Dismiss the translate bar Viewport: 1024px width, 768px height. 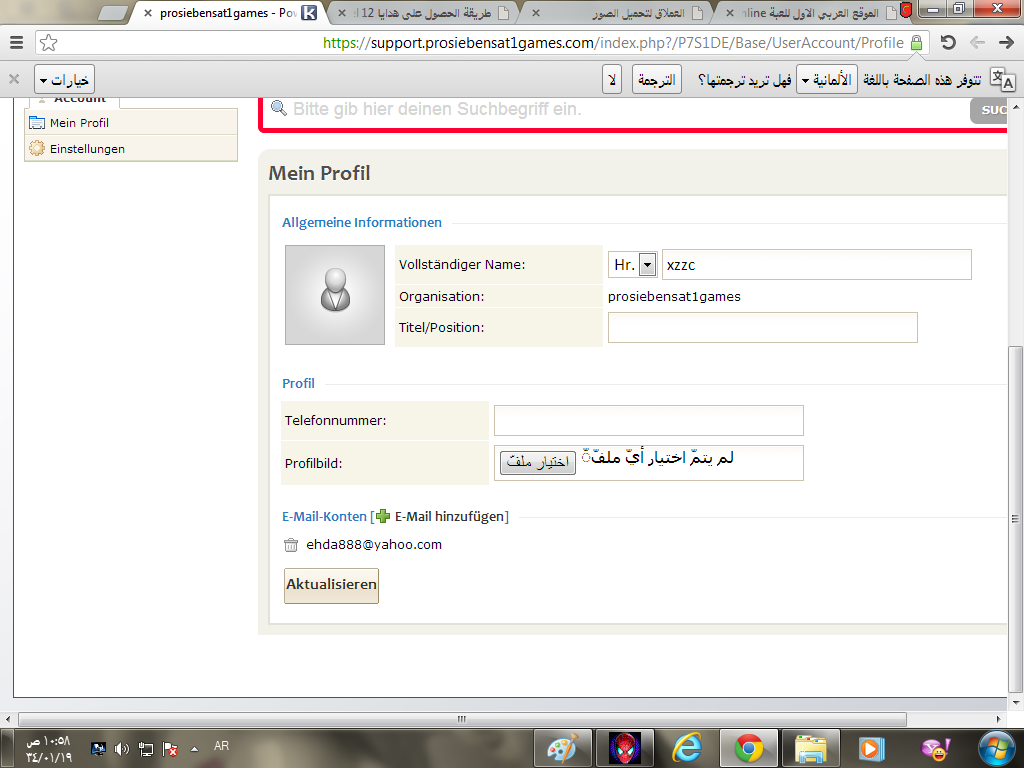click(14, 80)
